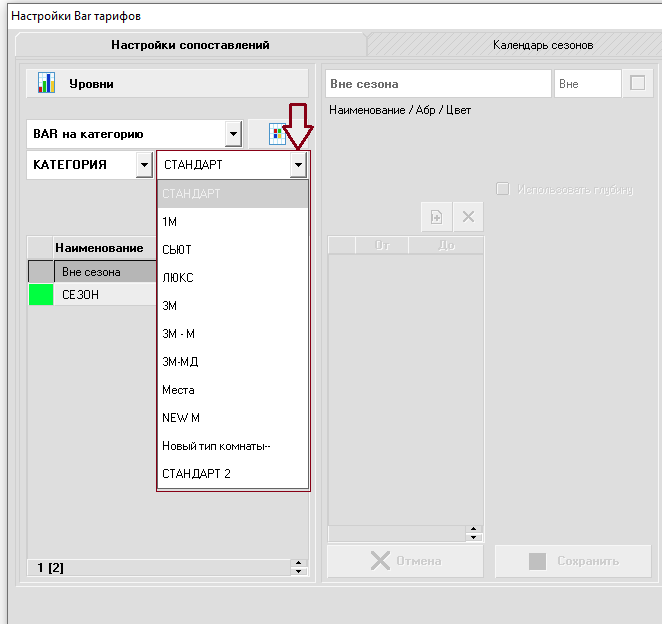Pick Новый тип комнаты option
Screen dimensions: 662x624
click(x=216, y=445)
